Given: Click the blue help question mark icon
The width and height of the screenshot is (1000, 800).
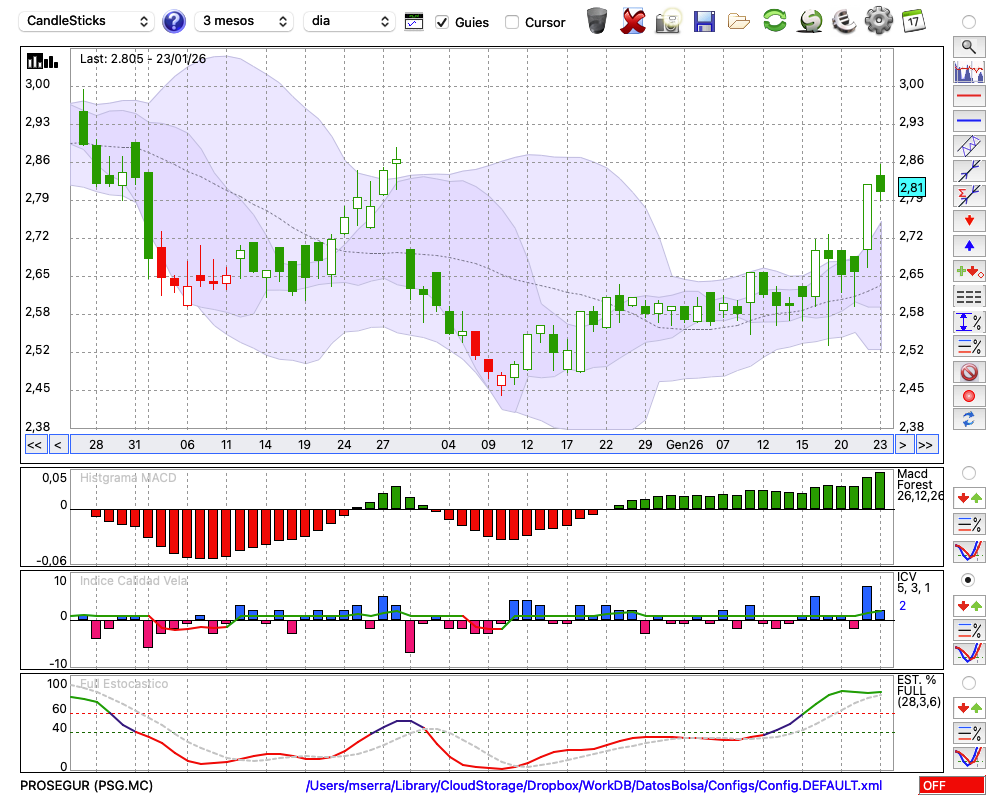Looking at the screenshot, I should coord(174,21).
